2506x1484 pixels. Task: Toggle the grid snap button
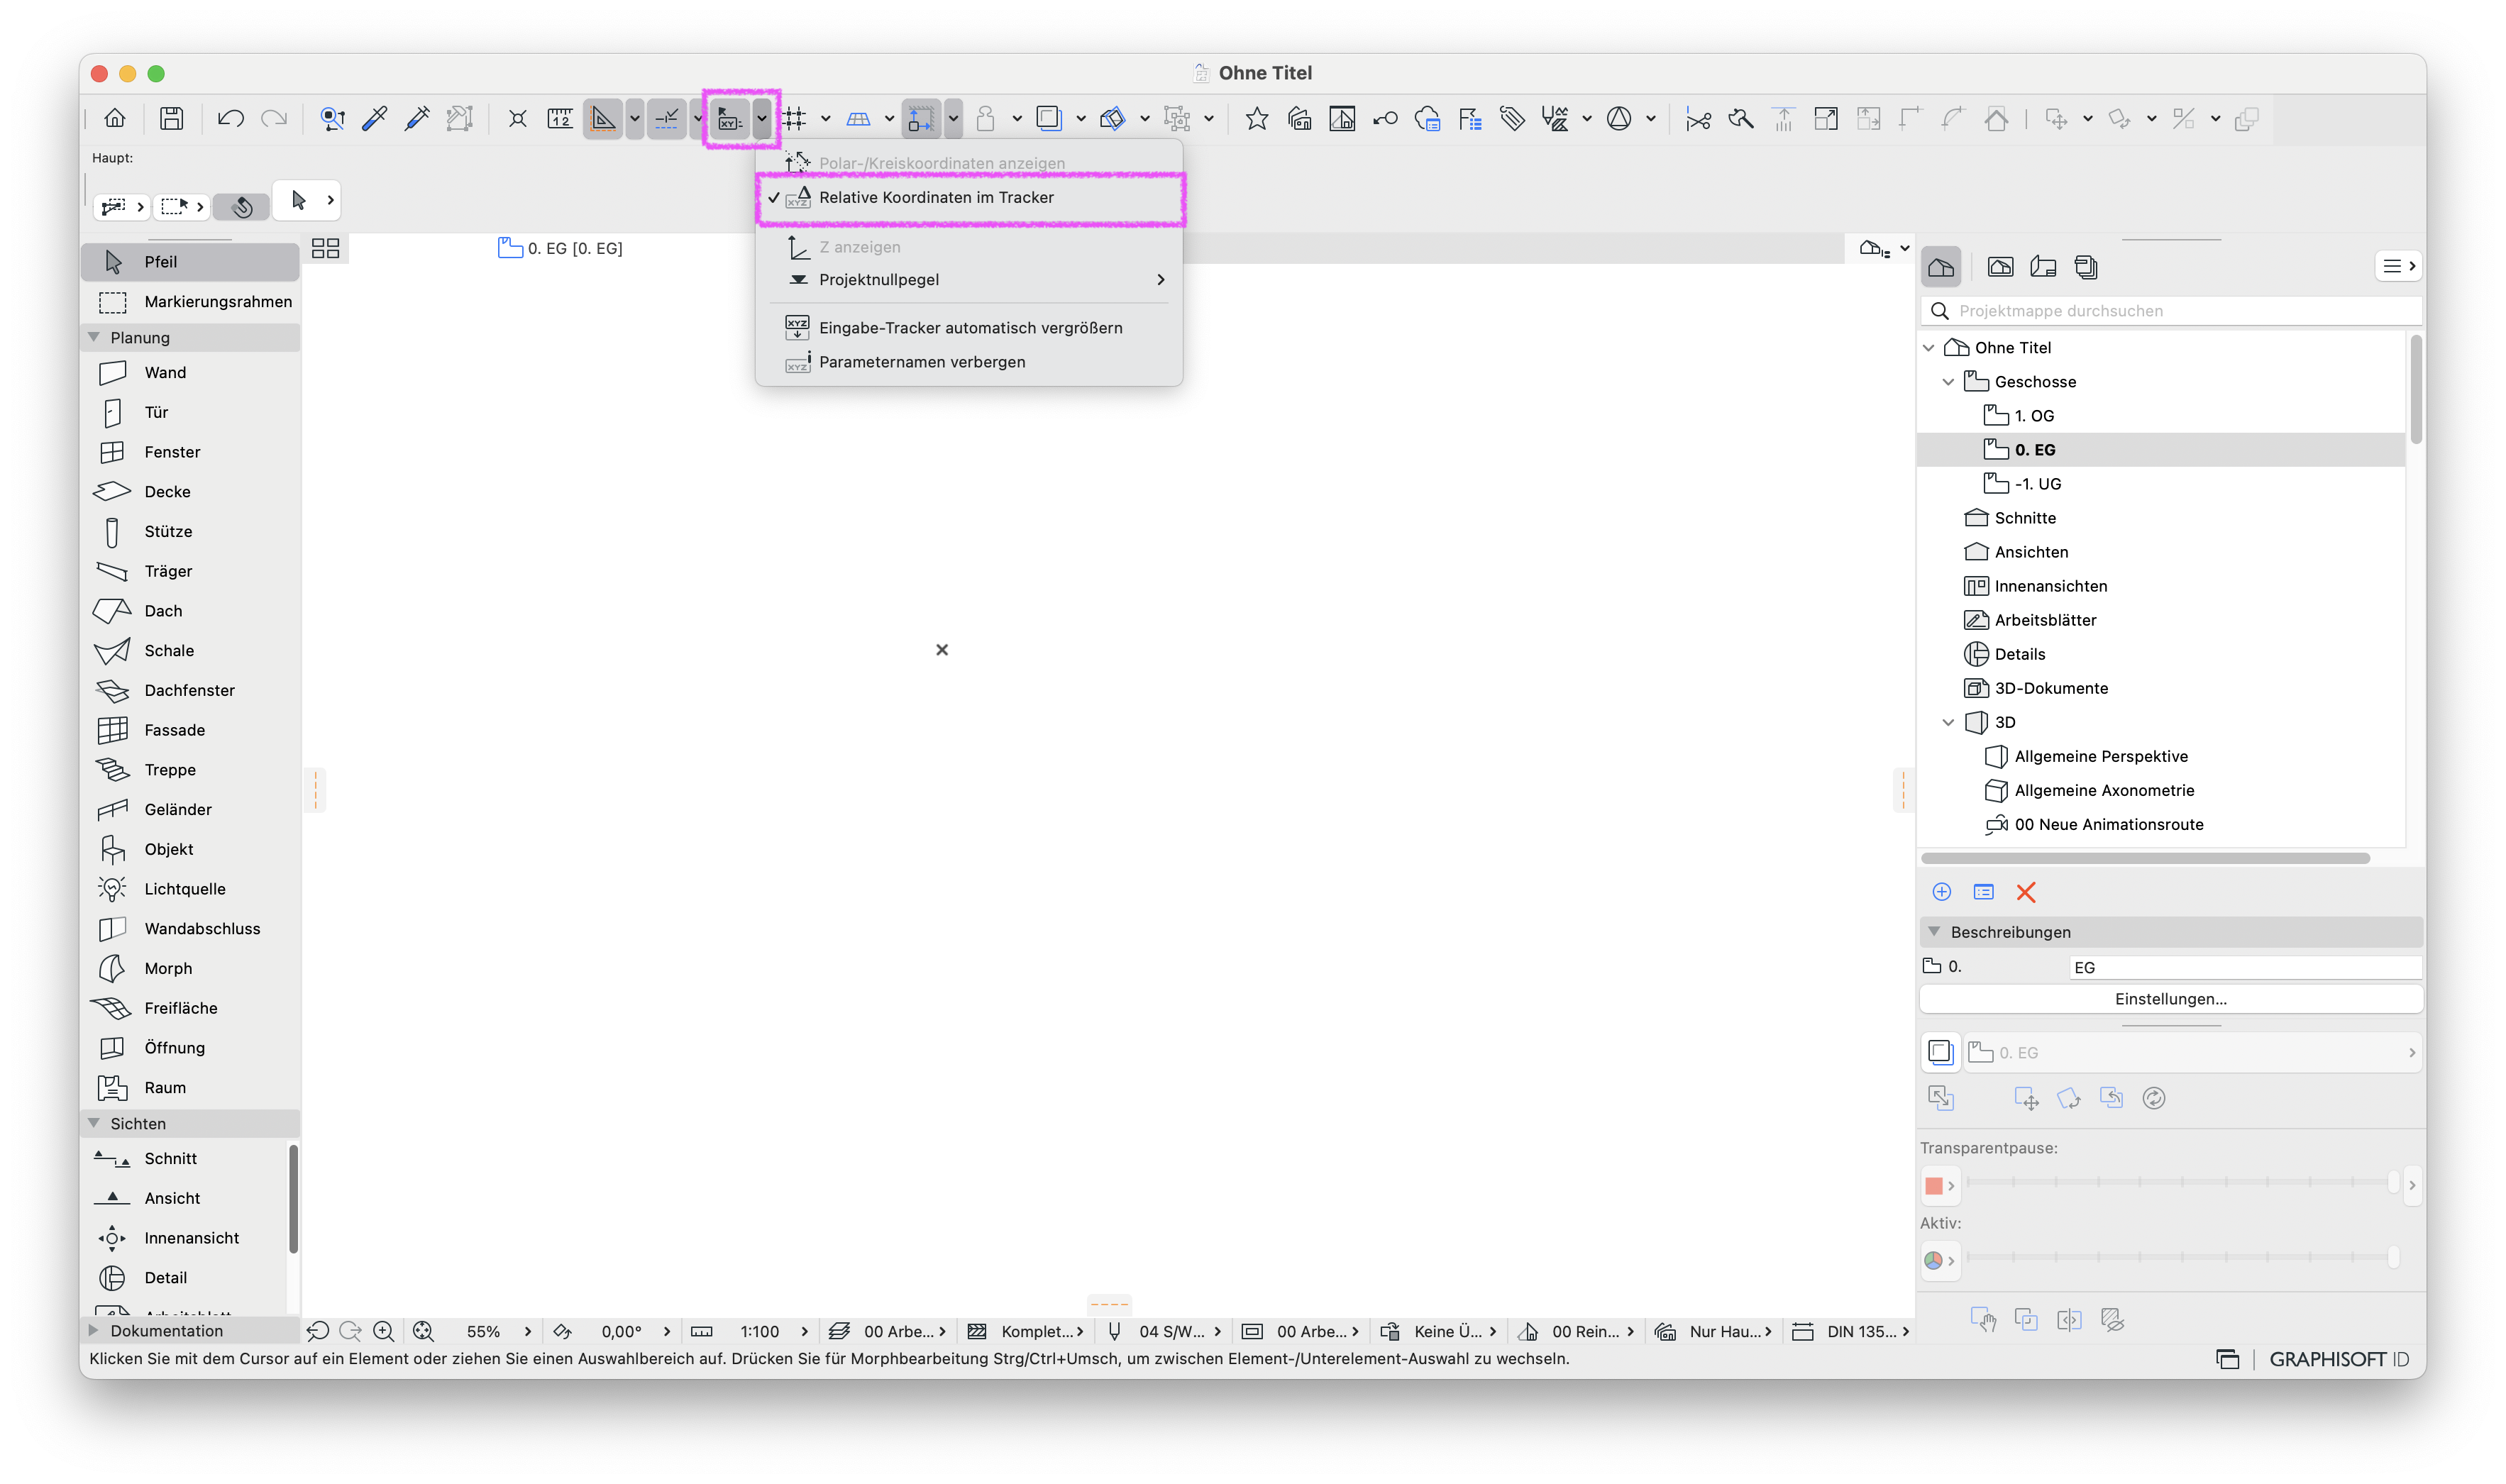pyautogui.click(x=795, y=119)
